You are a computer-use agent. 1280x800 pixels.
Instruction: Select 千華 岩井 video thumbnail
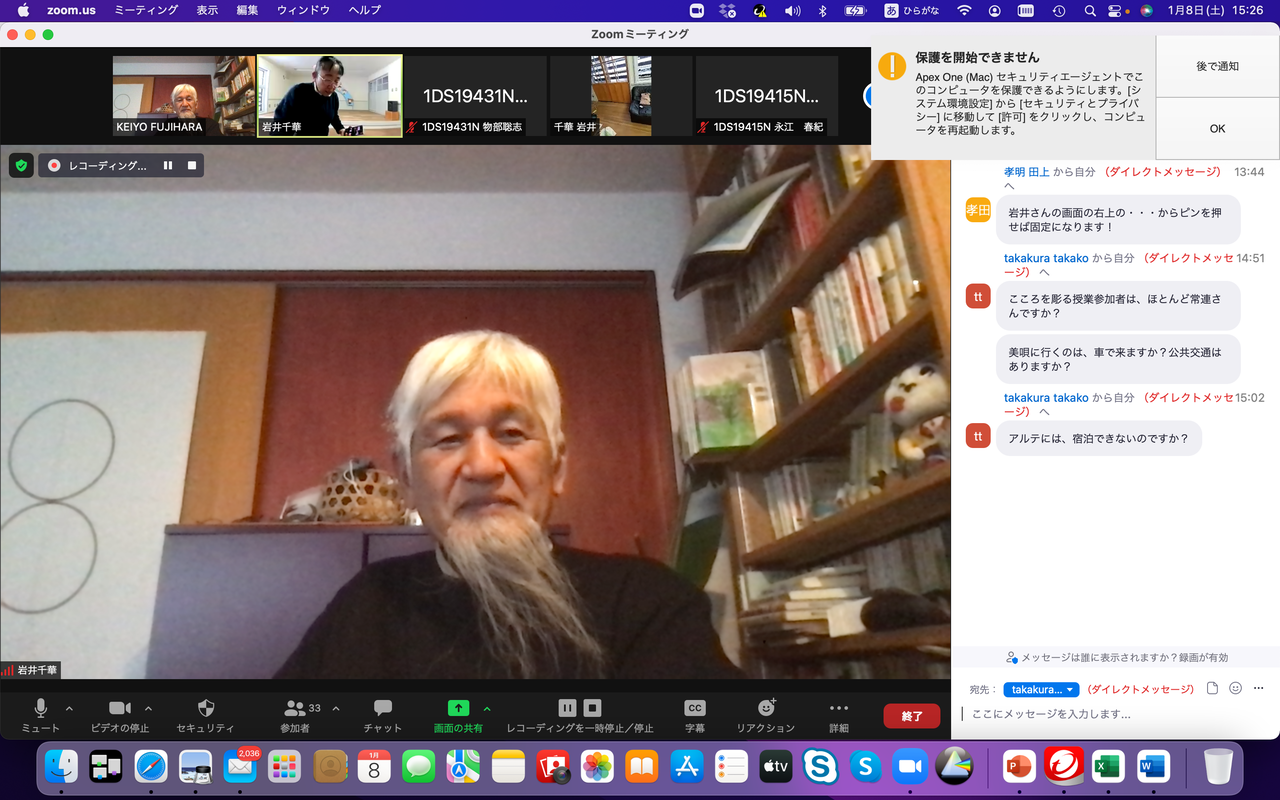(x=621, y=96)
